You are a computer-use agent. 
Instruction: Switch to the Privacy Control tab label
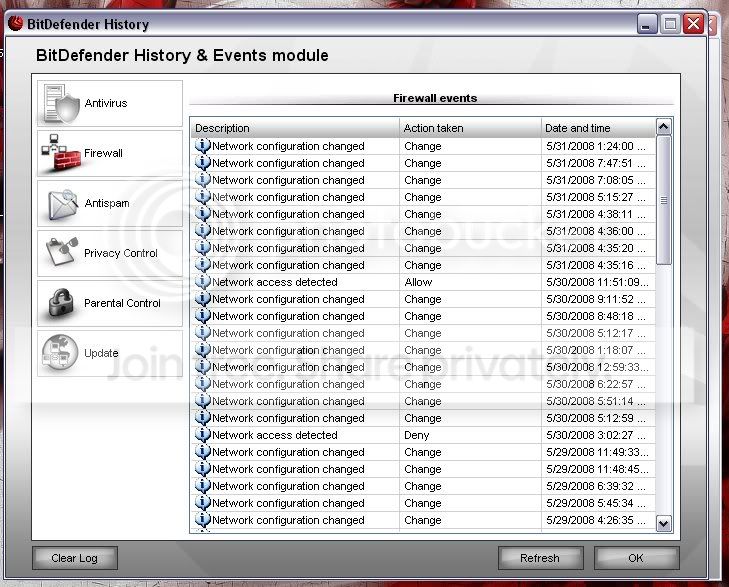pos(121,253)
